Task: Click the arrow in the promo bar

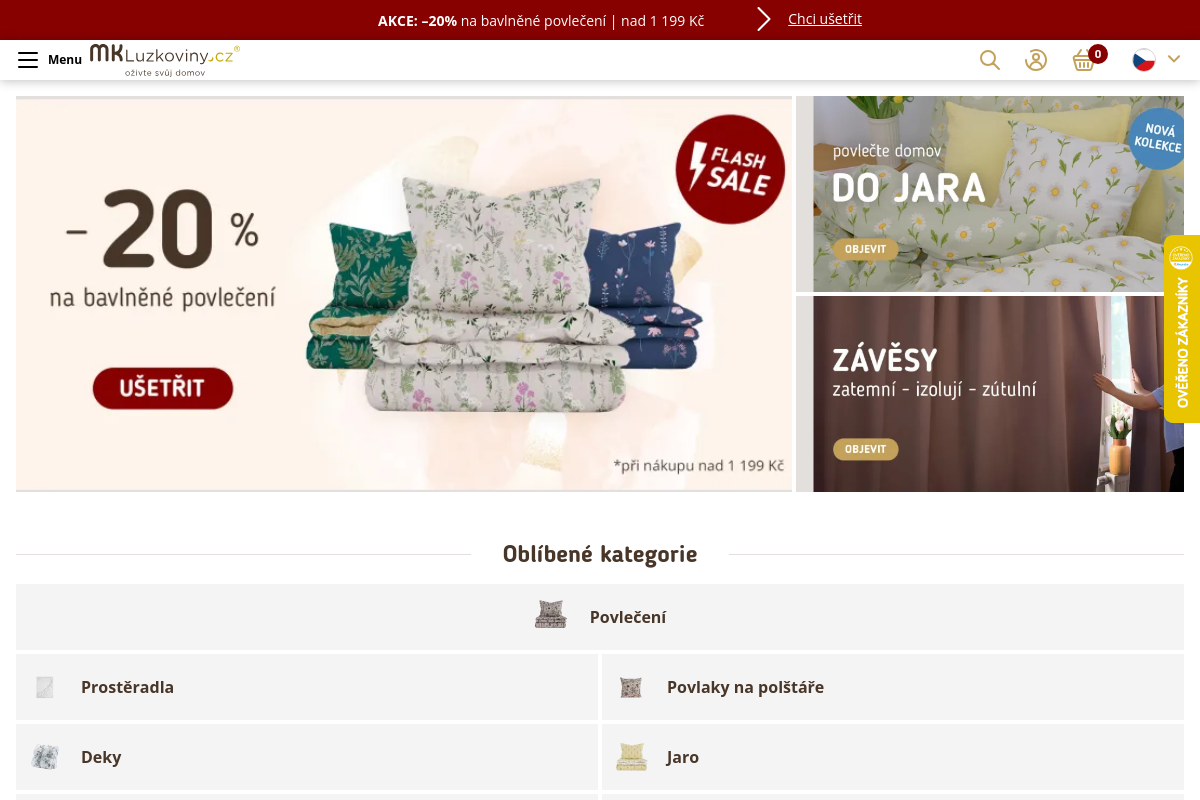Action: click(x=764, y=19)
